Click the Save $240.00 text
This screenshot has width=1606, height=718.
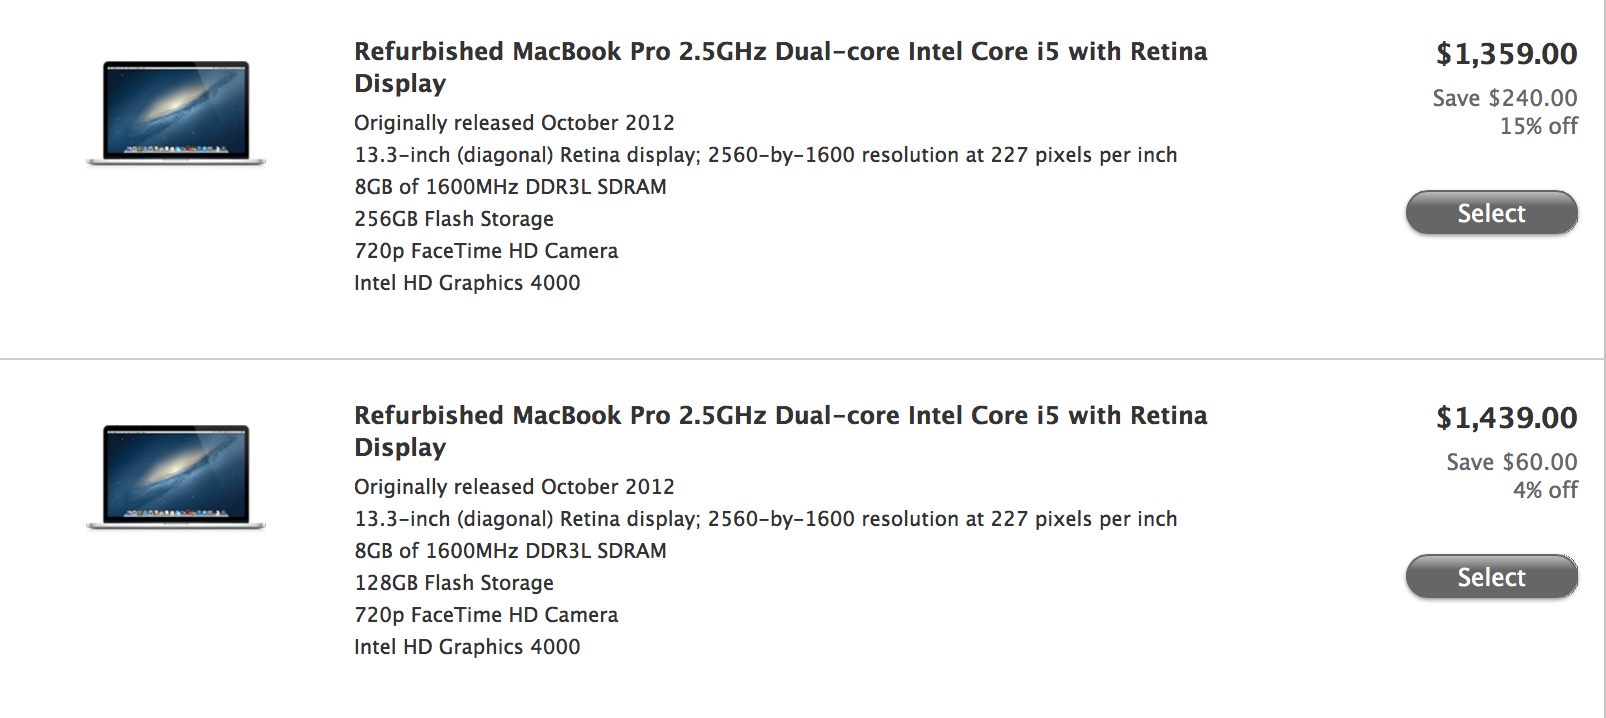tap(1505, 98)
